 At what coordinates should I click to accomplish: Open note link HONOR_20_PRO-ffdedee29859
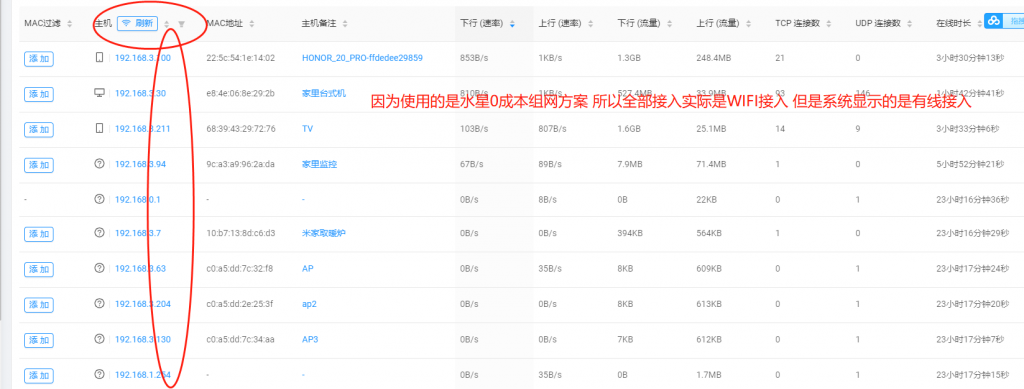(362, 58)
